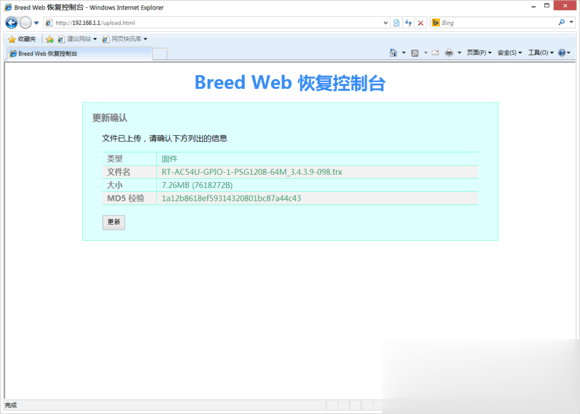Click inside the Bing search box
This screenshot has height=414, width=580.
tap(498, 23)
